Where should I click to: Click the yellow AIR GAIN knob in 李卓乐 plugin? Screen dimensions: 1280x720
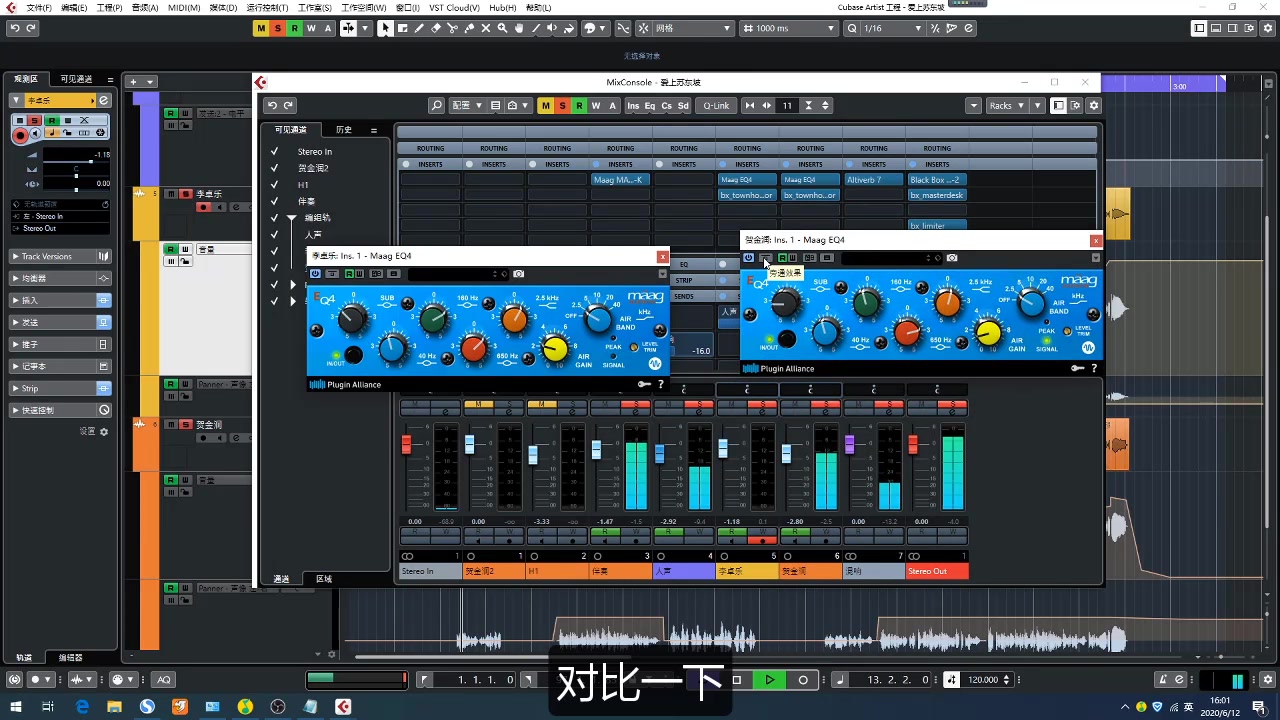pos(554,348)
